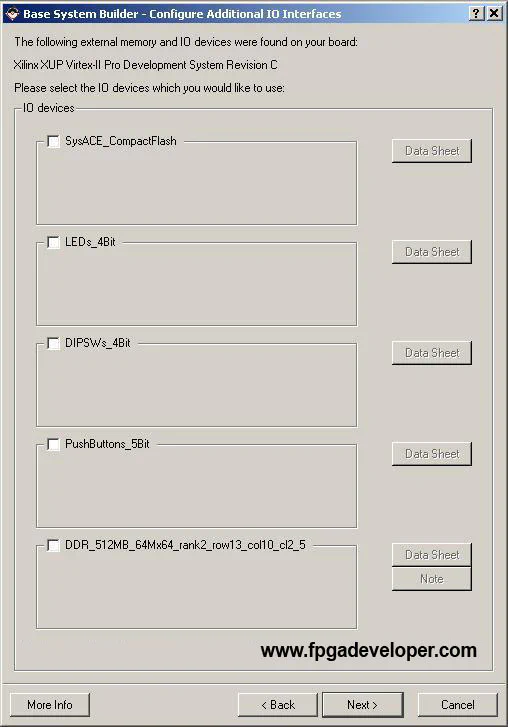
Task: Proceed with the Next button
Action: pos(362,705)
